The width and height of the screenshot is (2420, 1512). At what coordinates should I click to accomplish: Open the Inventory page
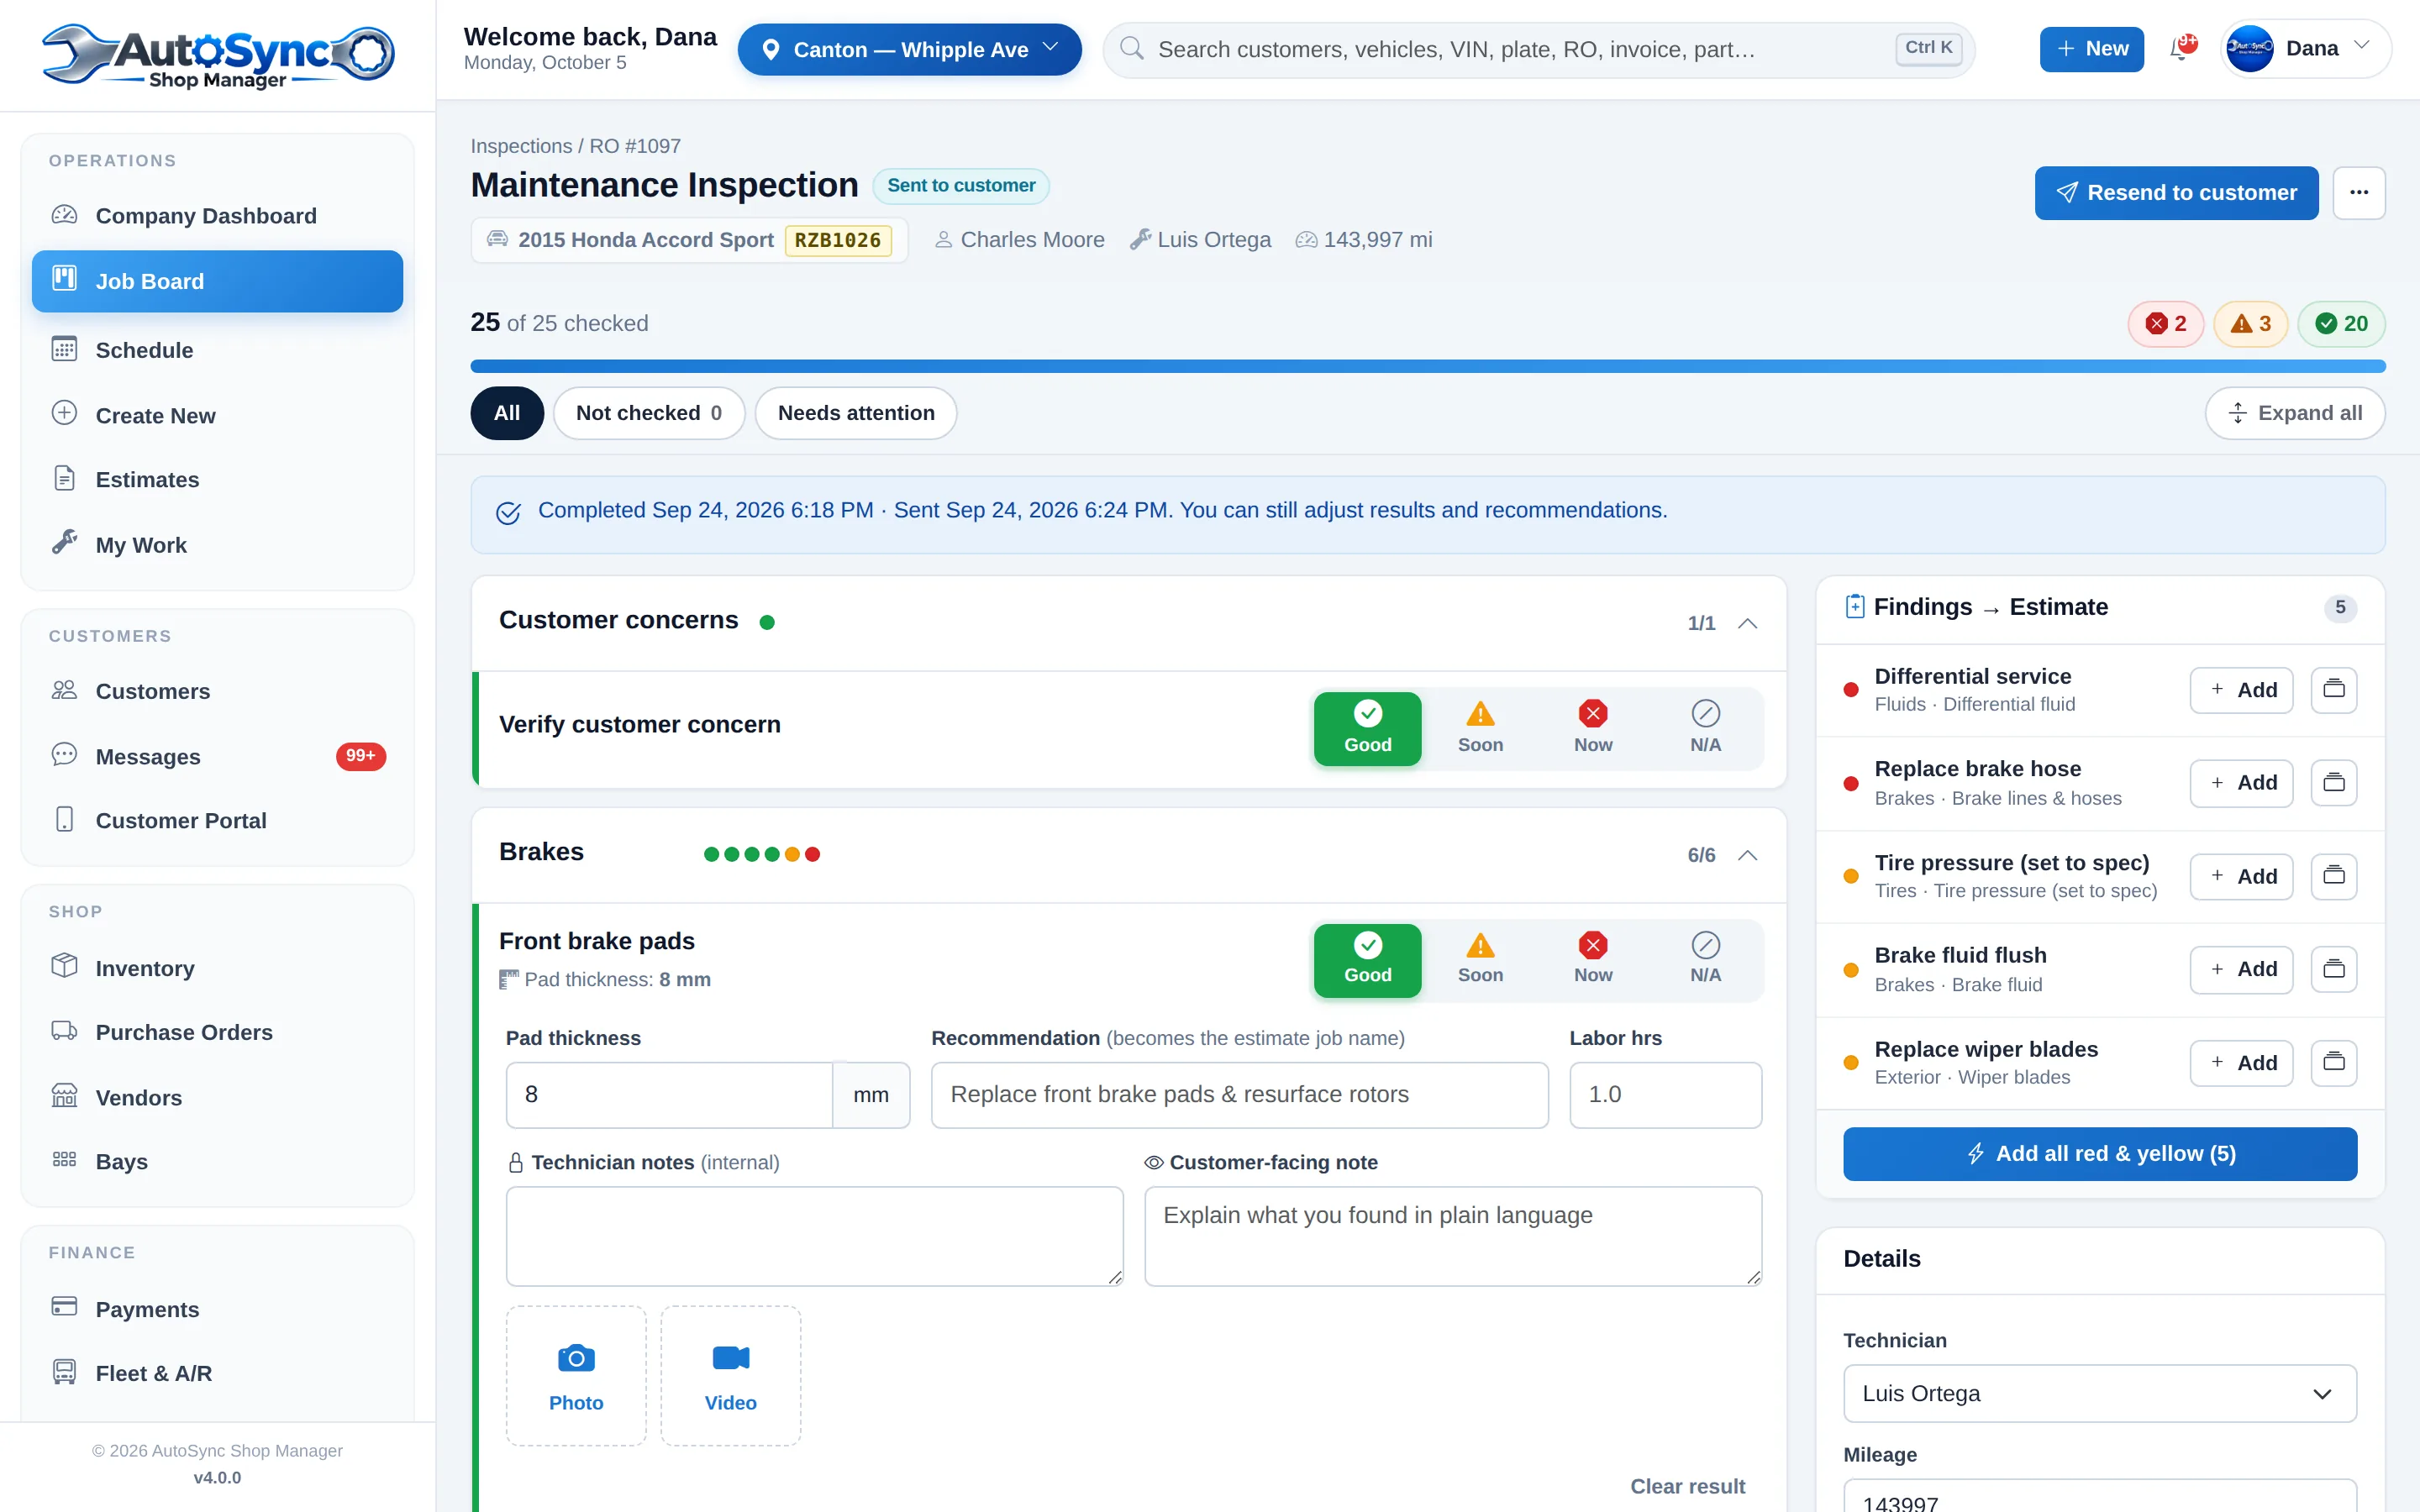217,967
